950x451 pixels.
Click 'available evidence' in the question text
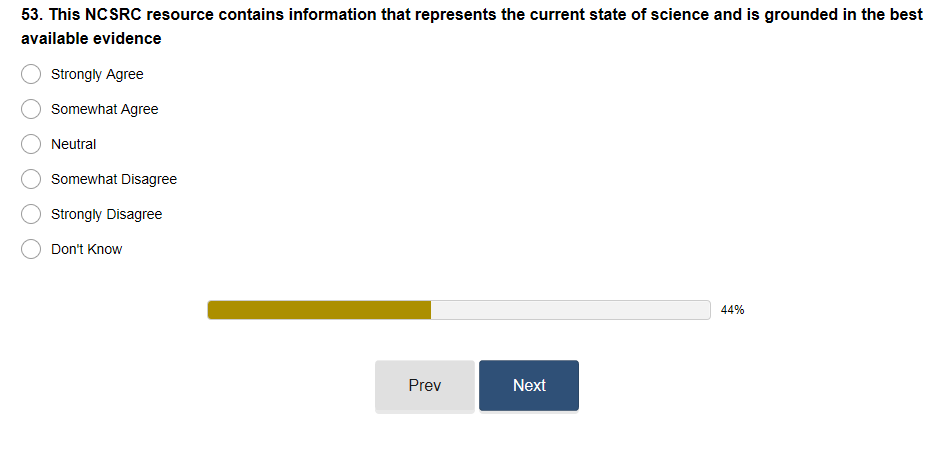91,38
